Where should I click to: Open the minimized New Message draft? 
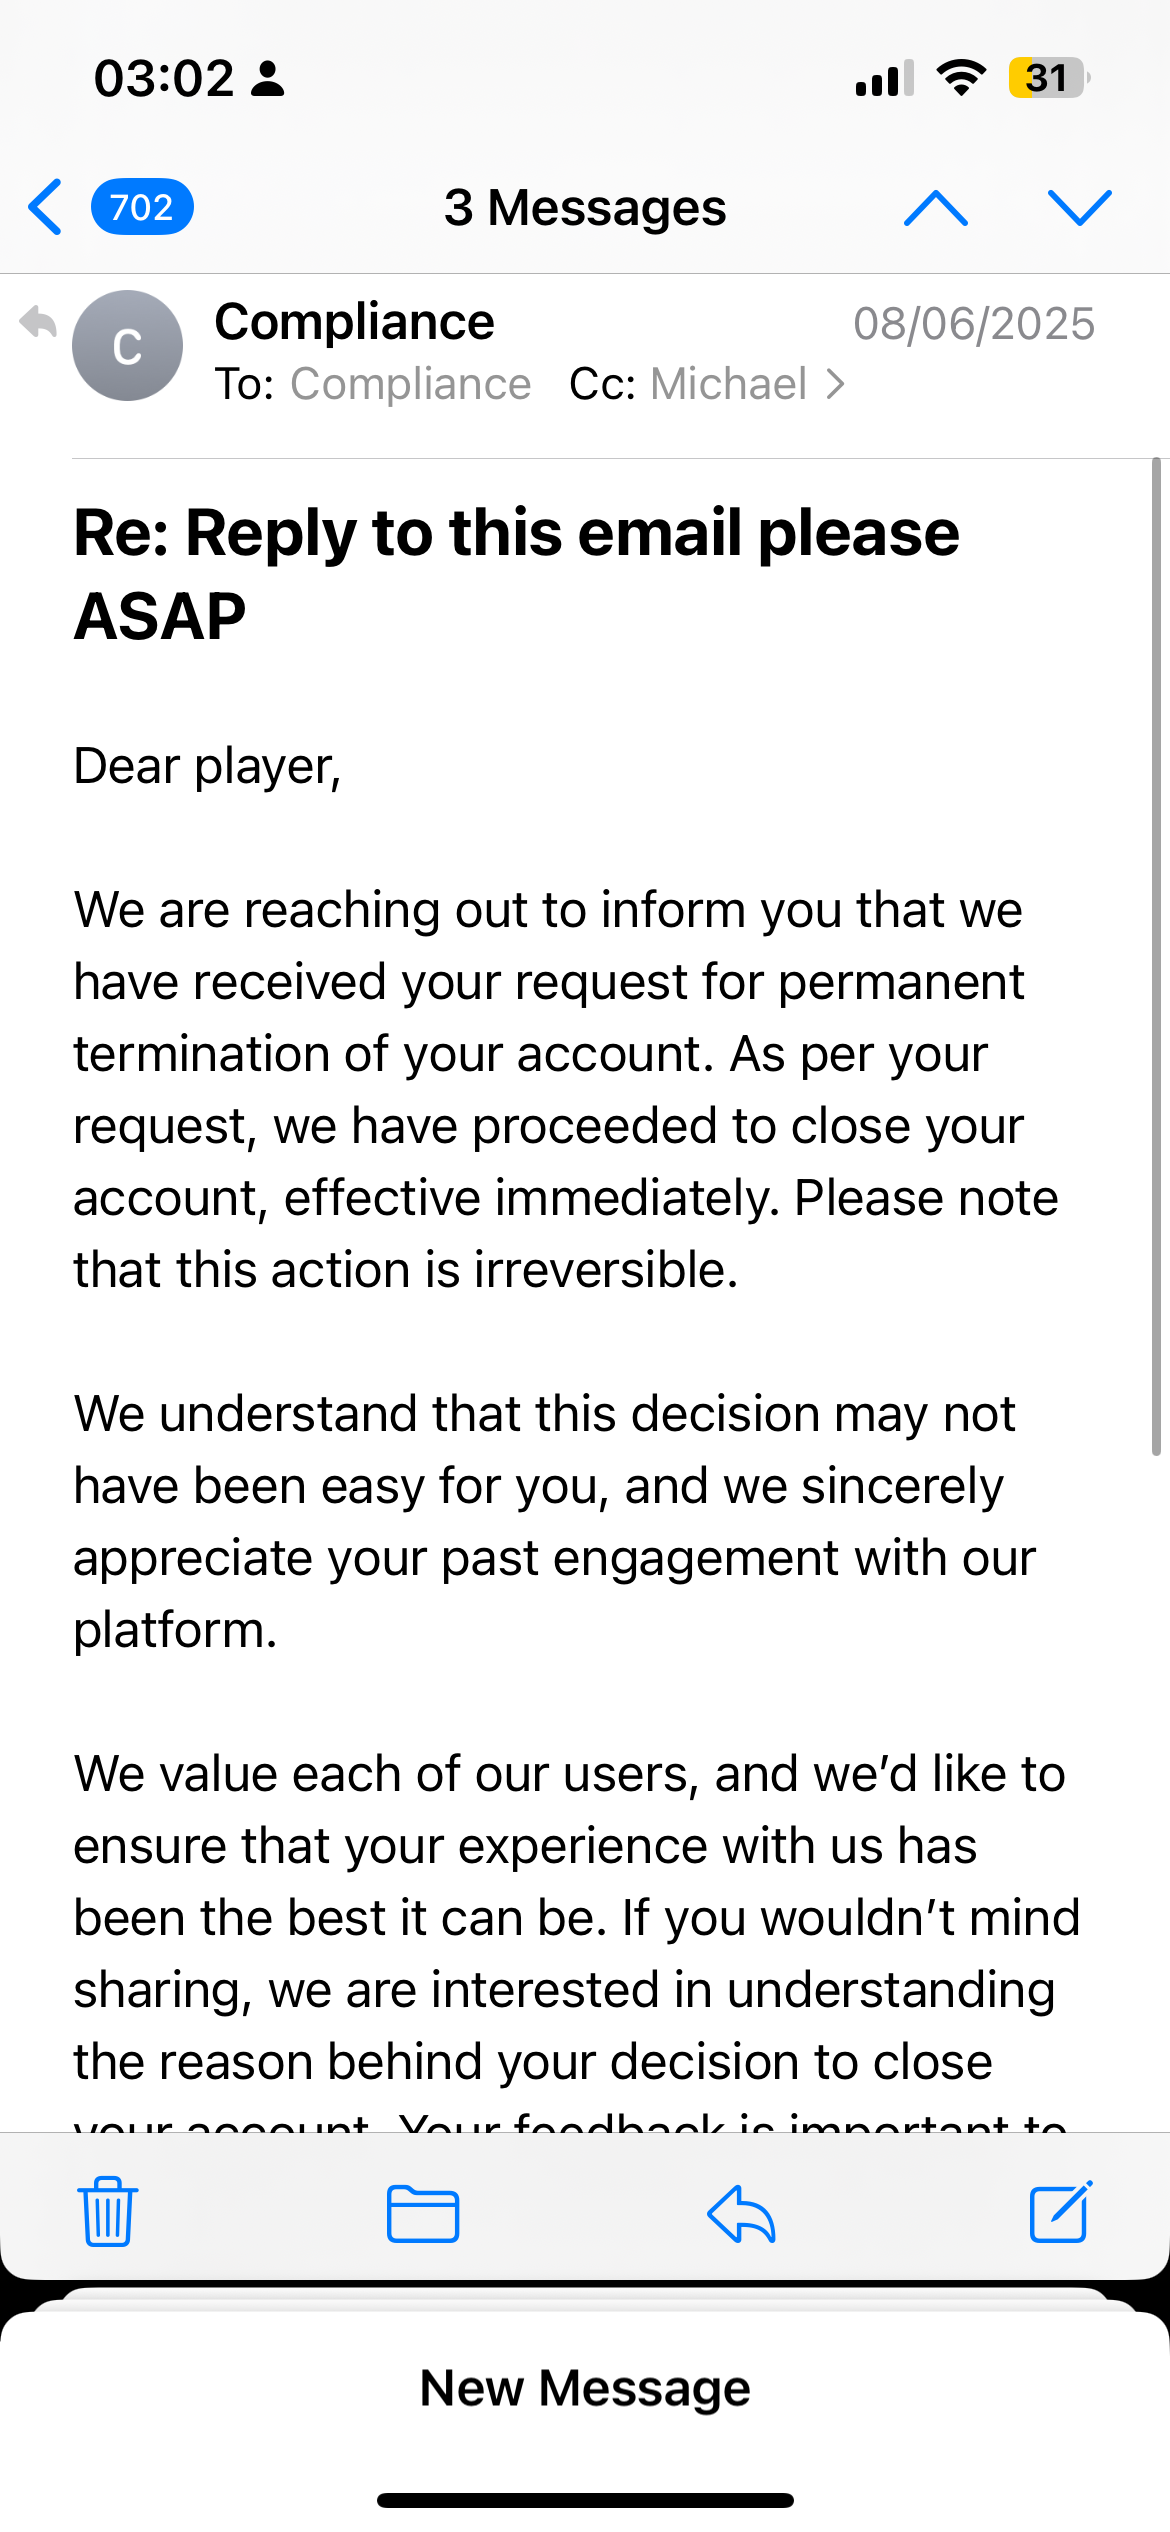tap(585, 2388)
